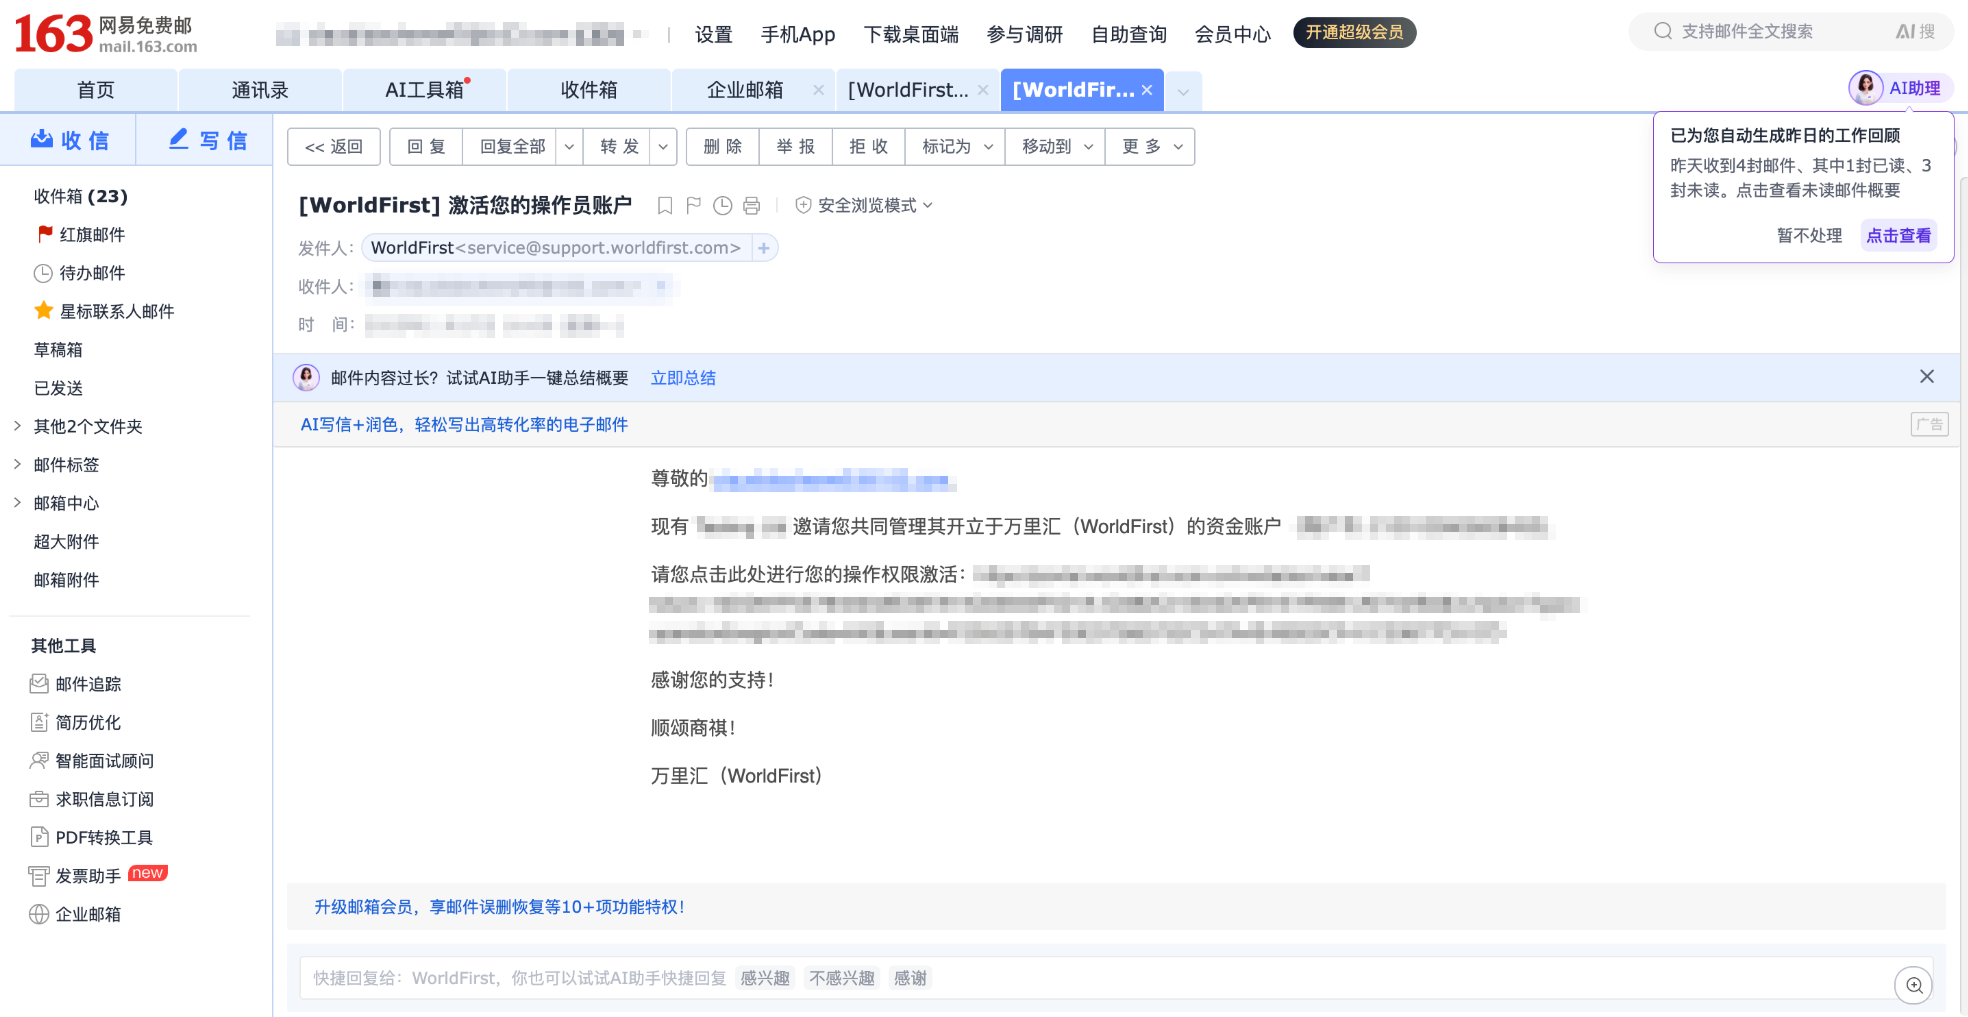This screenshot has height=1017, width=1968.
Task: Open the 标记为 dropdown
Action: (x=956, y=147)
